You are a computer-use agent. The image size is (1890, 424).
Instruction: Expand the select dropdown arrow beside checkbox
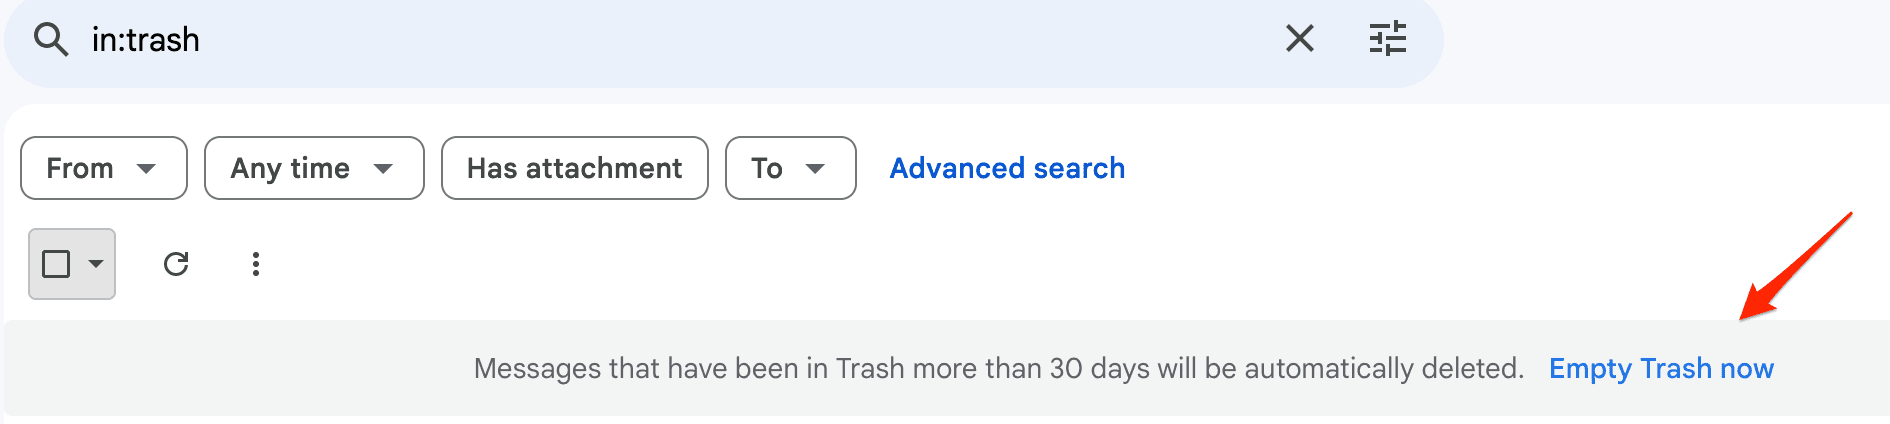[x=96, y=264]
